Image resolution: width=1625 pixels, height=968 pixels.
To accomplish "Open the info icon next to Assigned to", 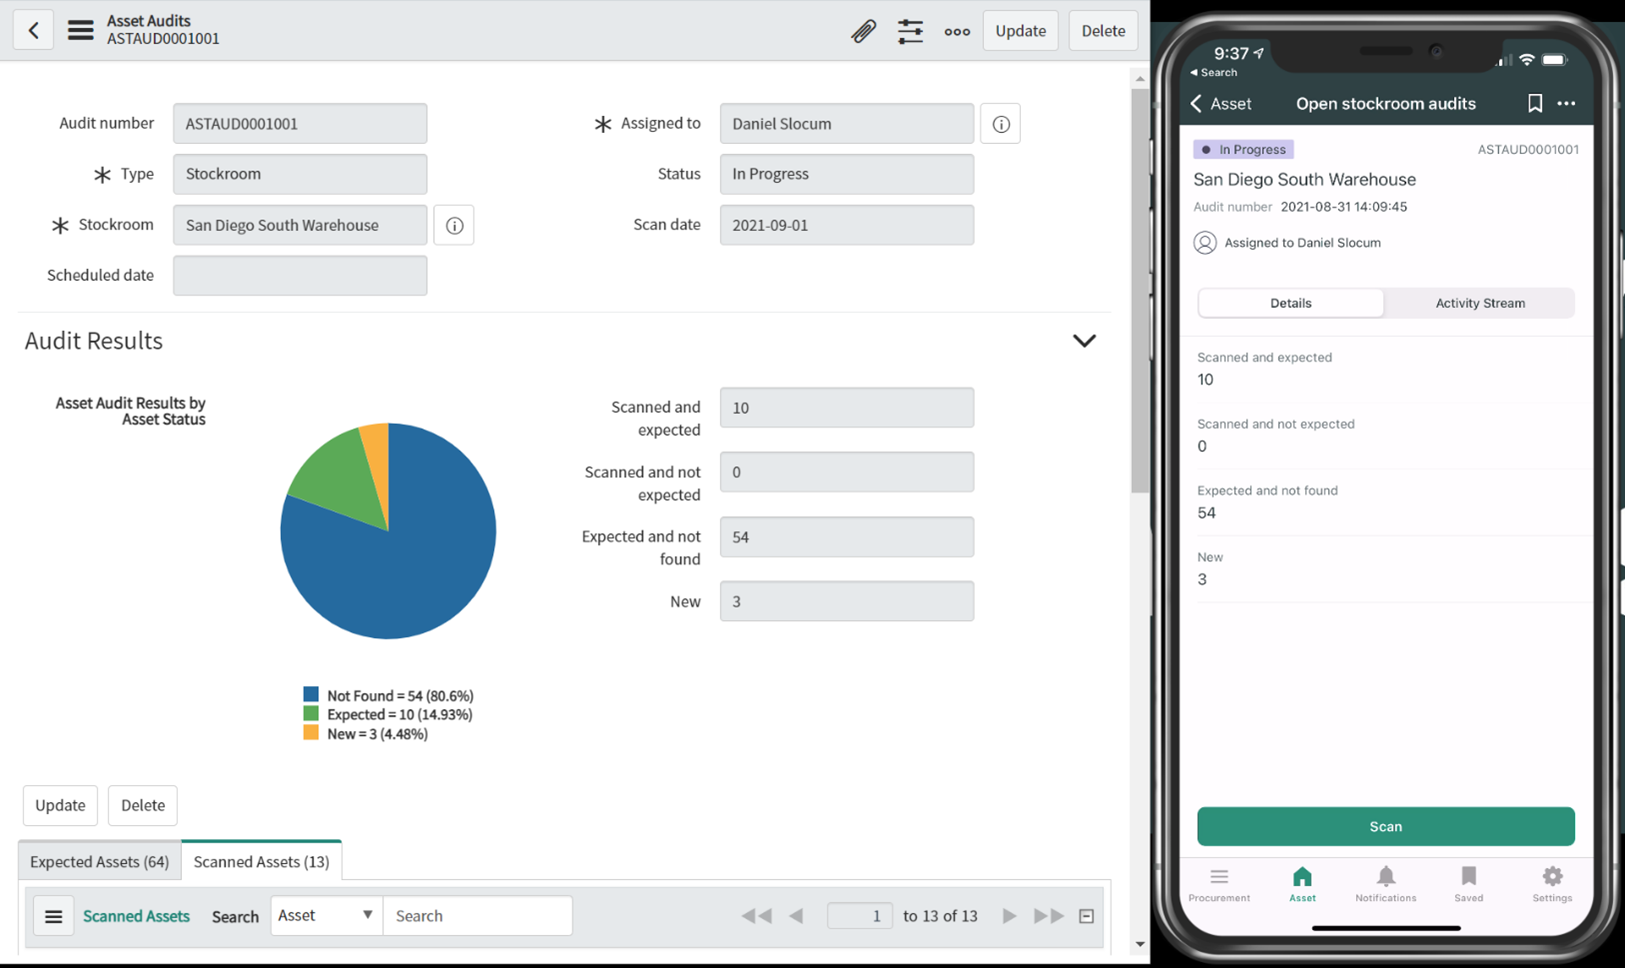I will 1000,123.
